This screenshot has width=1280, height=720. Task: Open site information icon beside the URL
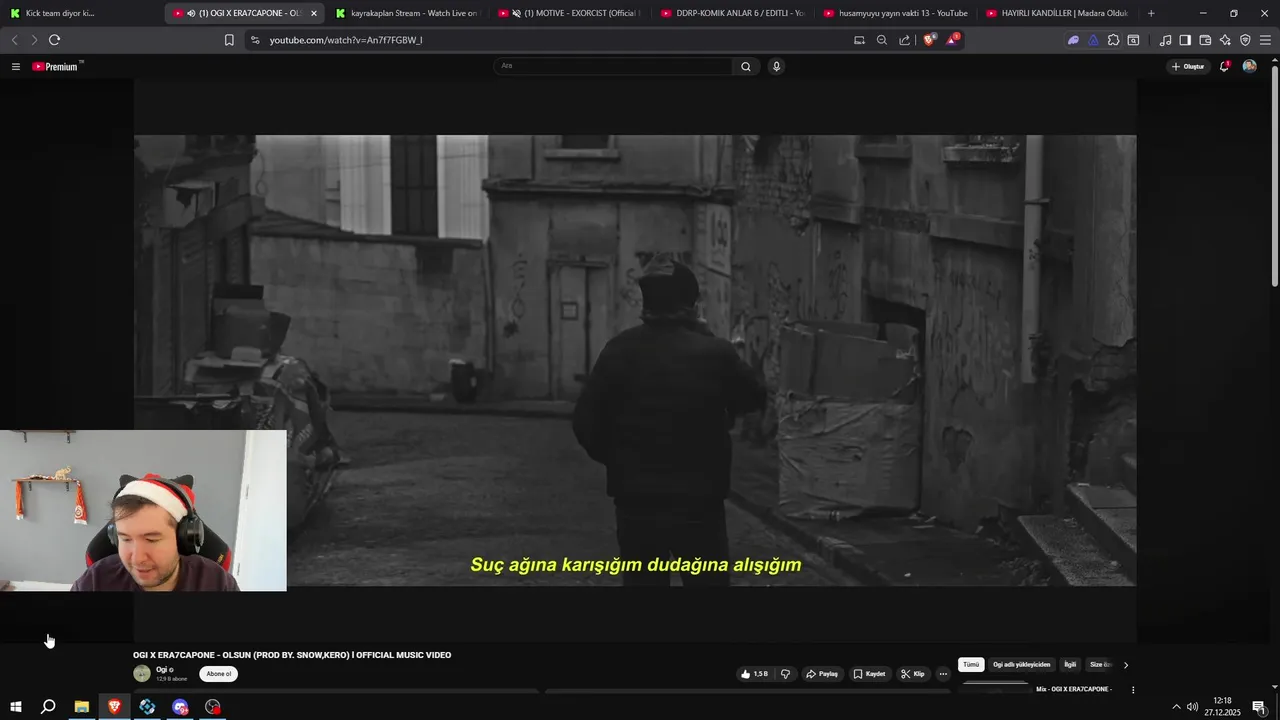coord(255,40)
